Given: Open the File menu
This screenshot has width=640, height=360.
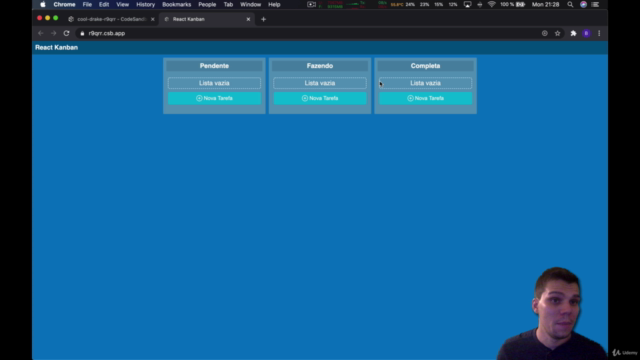Looking at the screenshot, I should (87, 4).
